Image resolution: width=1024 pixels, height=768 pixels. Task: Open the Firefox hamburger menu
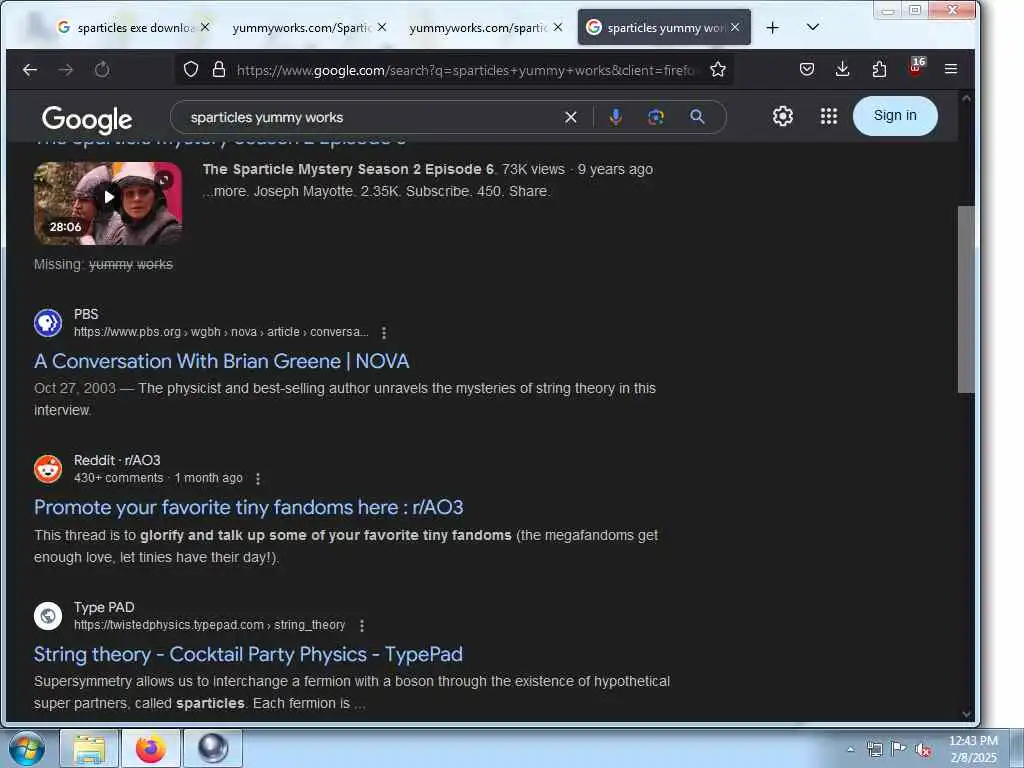coord(951,69)
